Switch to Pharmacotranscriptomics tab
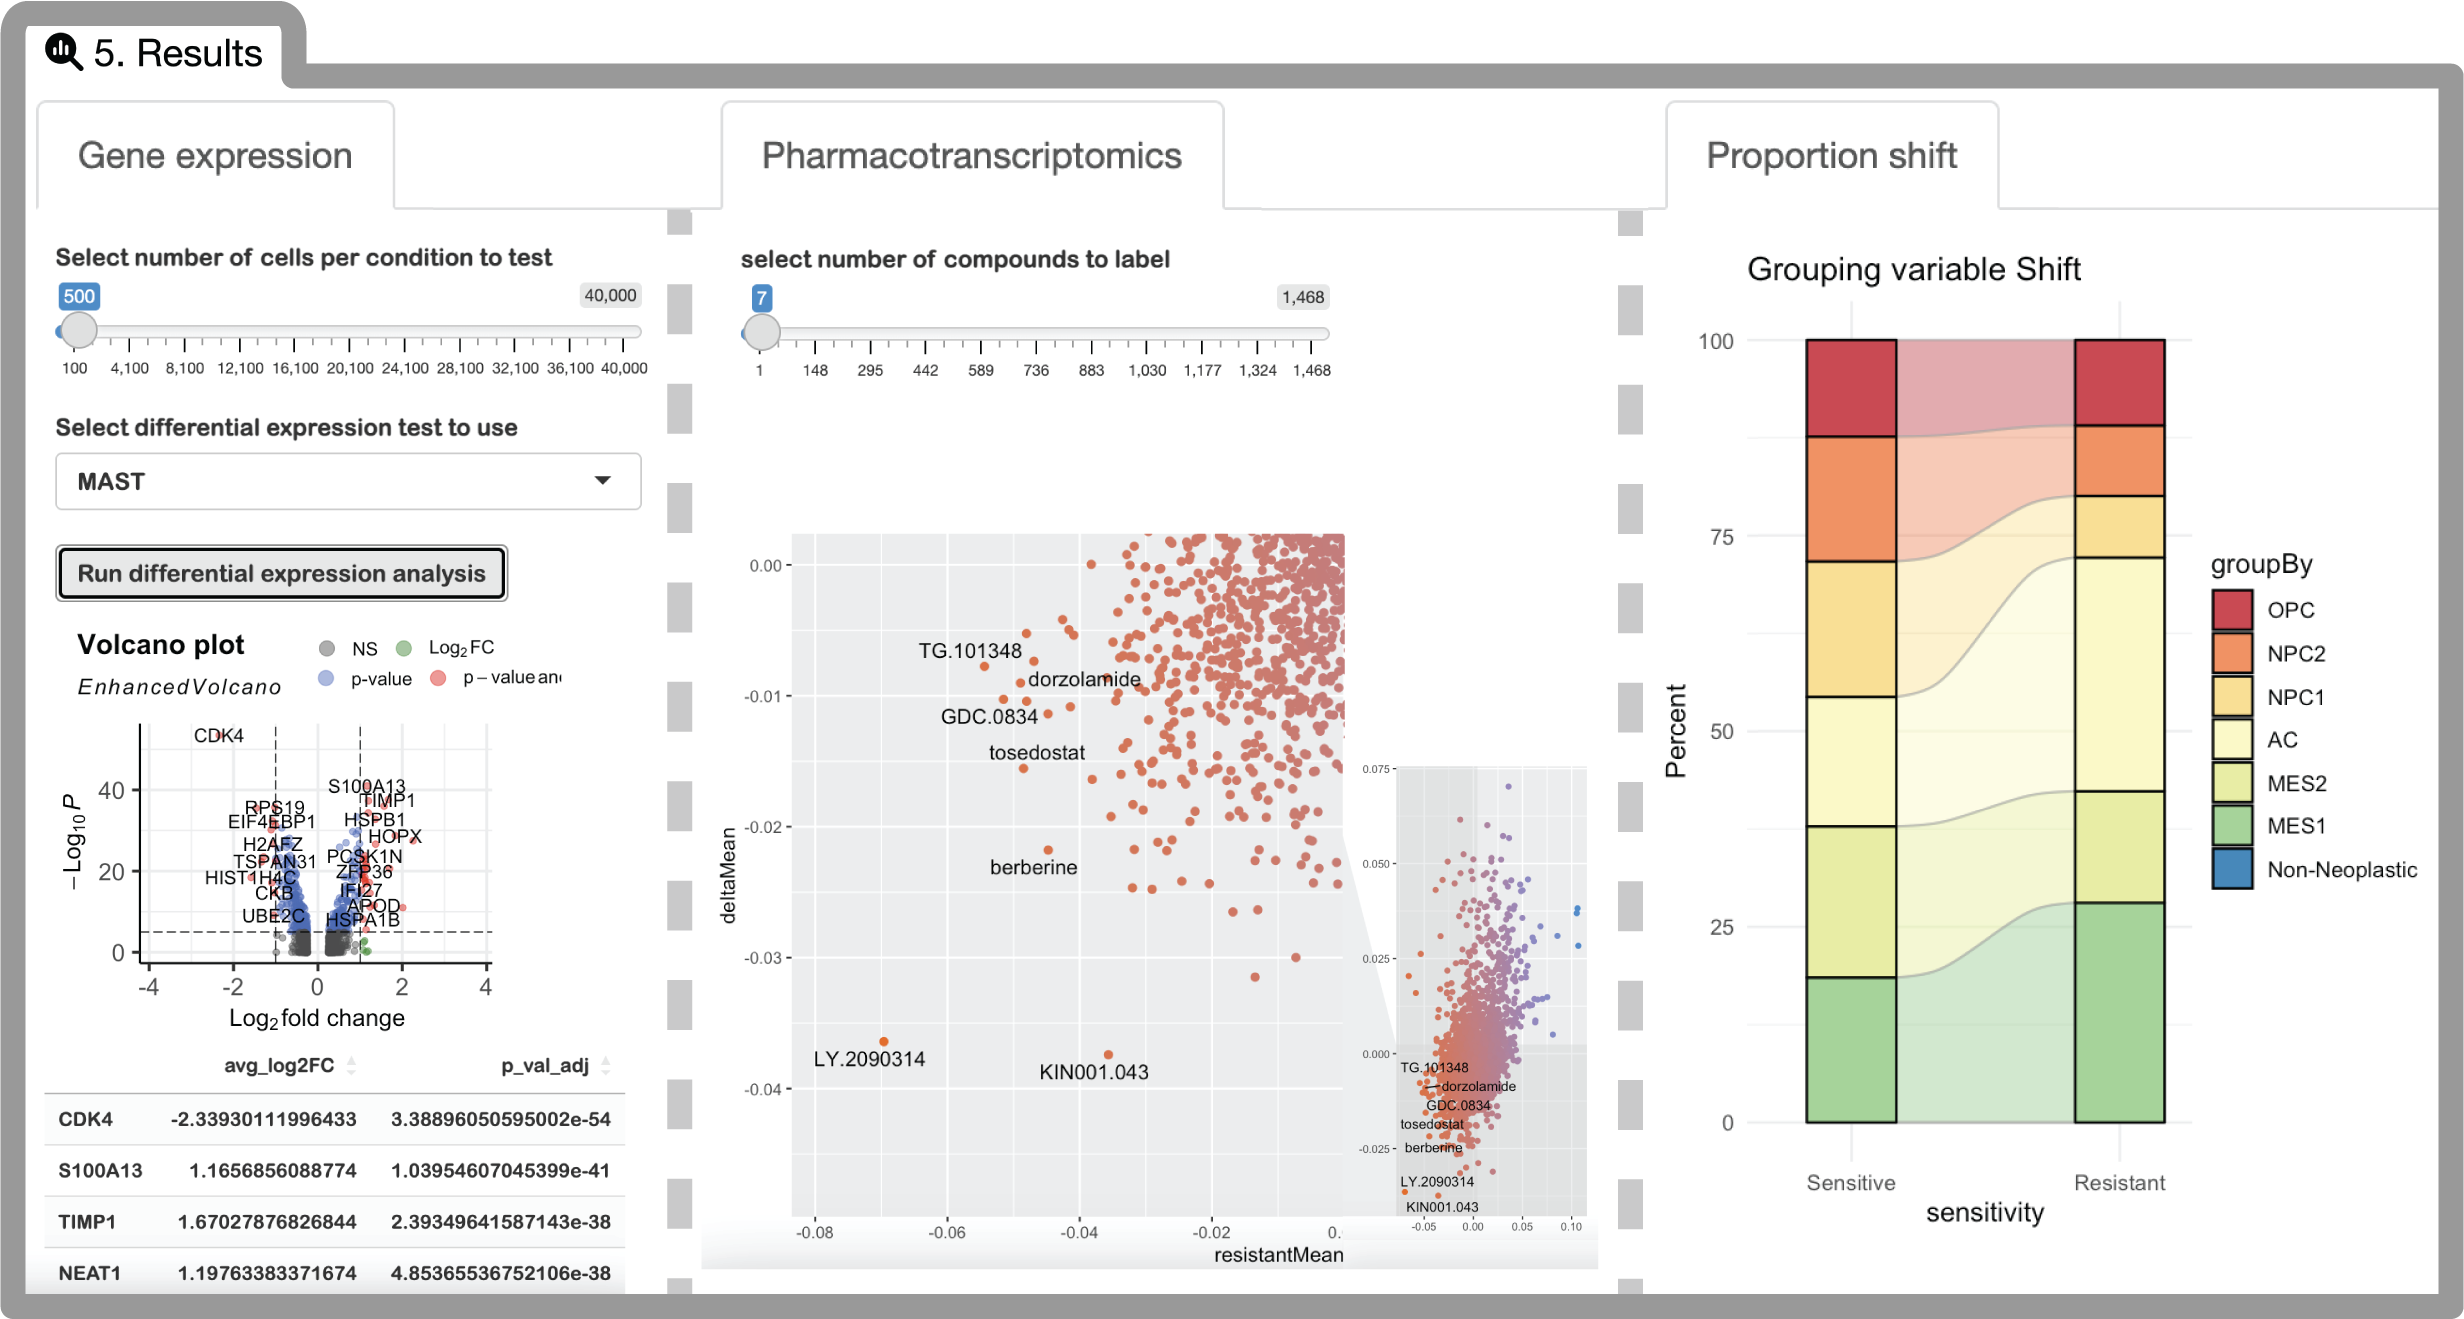The width and height of the screenshot is (2464, 1319). [973, 155]
